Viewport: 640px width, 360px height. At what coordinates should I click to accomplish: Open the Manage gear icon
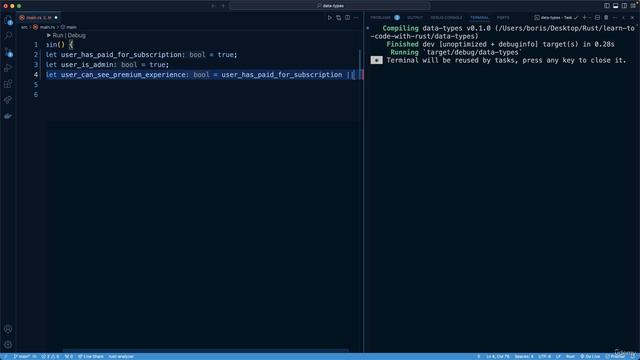(8, 345)
